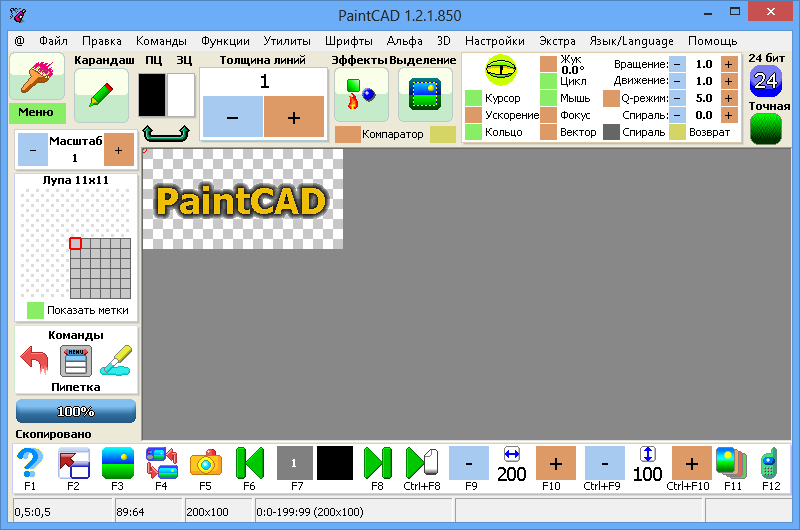Viewport: 800px width, 530px height.
Task: Open the MENU list icon in Команды
Action: pos(76,361)
